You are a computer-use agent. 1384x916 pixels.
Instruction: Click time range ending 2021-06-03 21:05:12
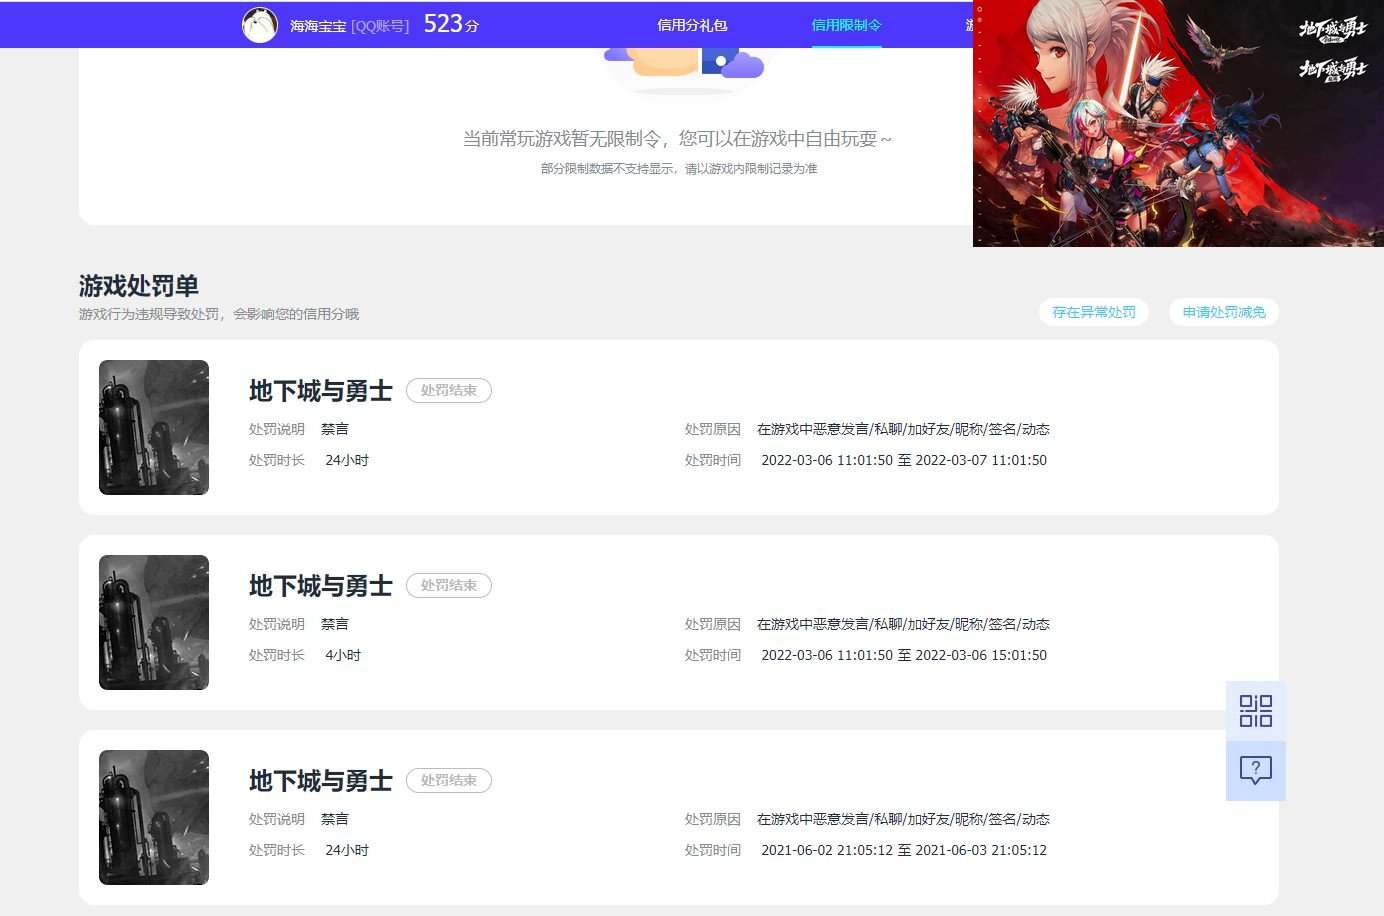click(x=904, y=850)
